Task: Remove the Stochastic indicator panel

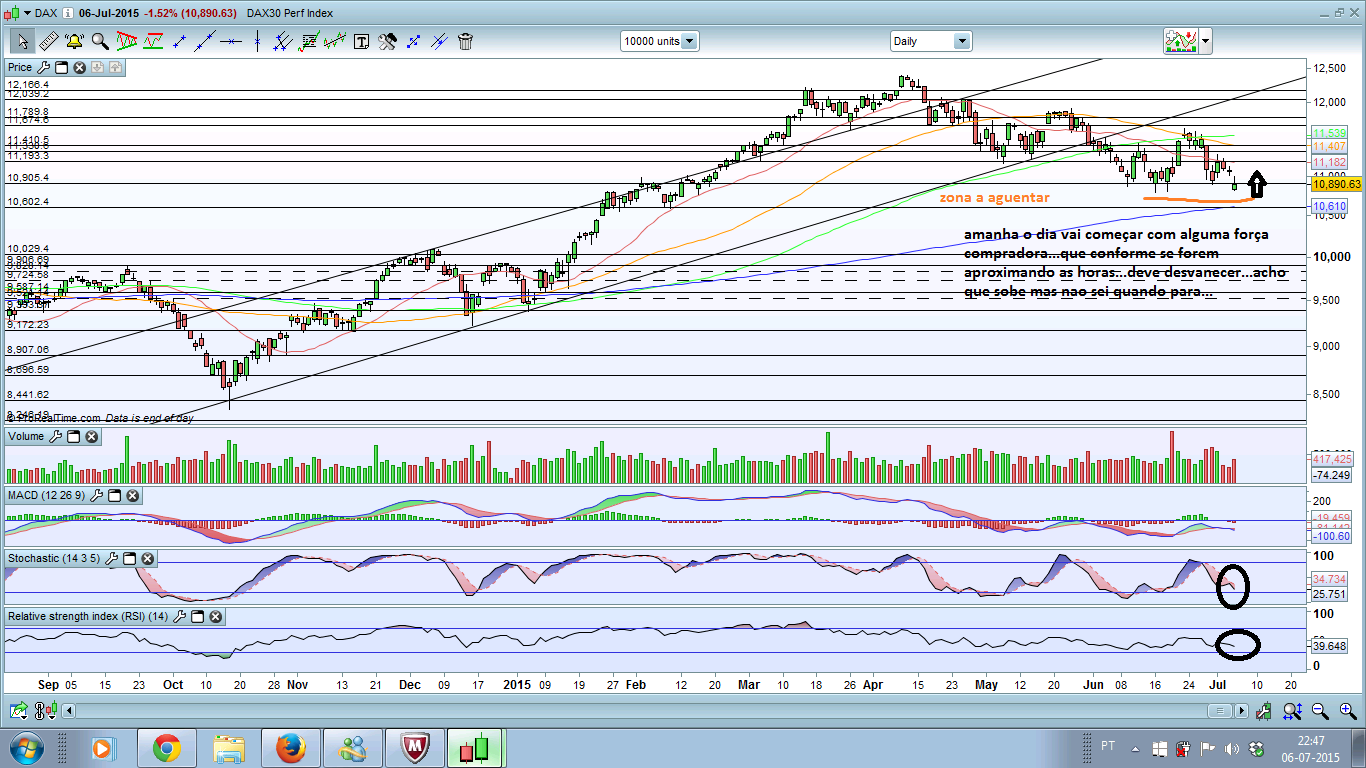Action: click(x=147, y=559)
